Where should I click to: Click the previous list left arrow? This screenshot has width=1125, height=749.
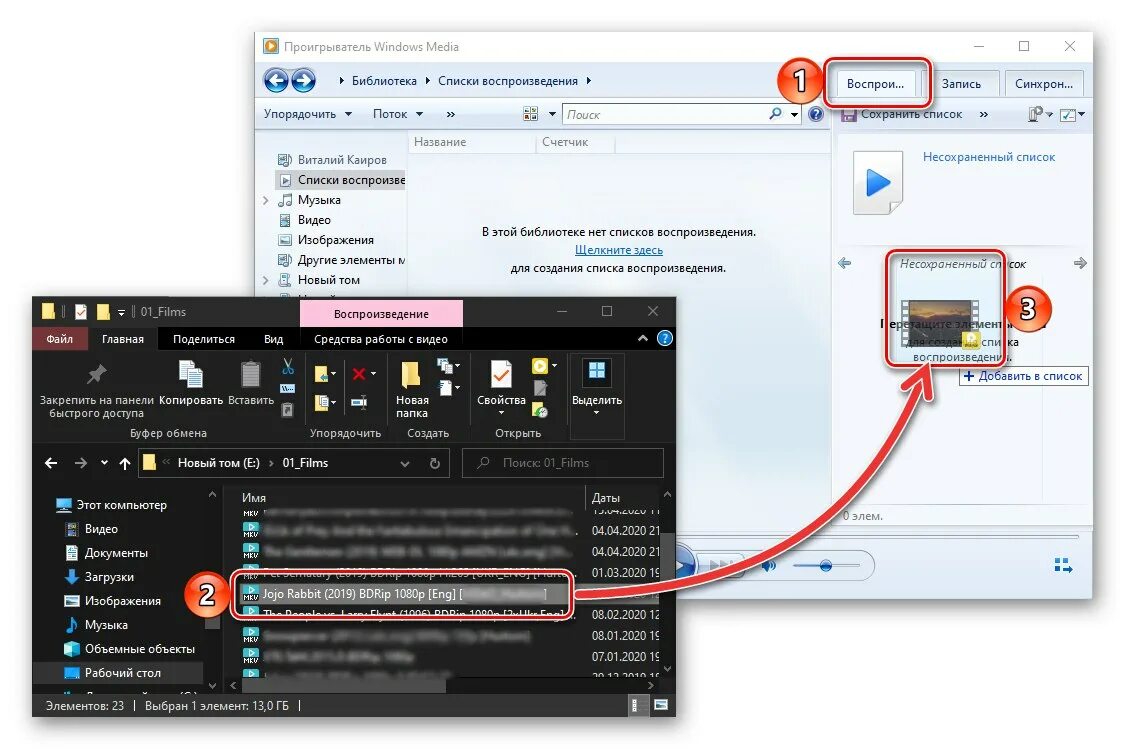coord(845,263)
